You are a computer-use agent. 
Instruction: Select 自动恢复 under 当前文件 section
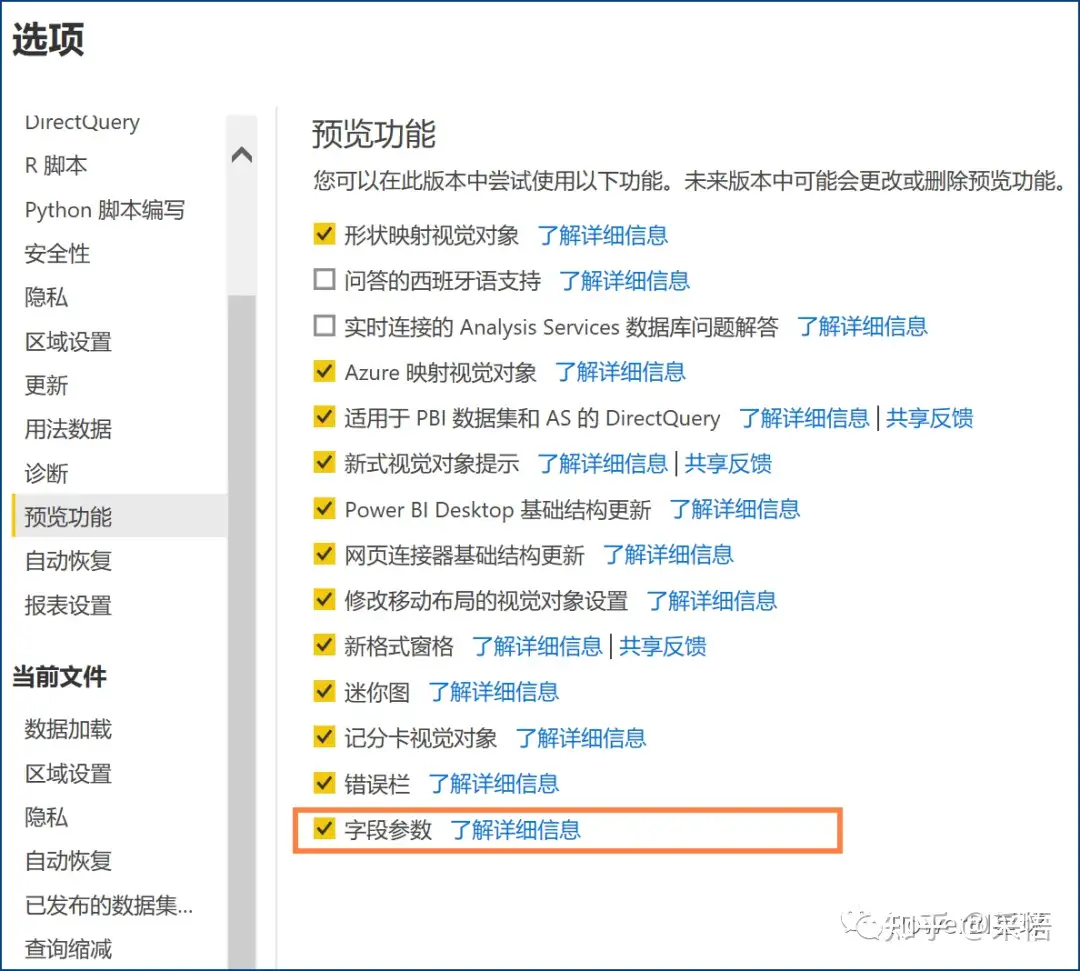68,861
